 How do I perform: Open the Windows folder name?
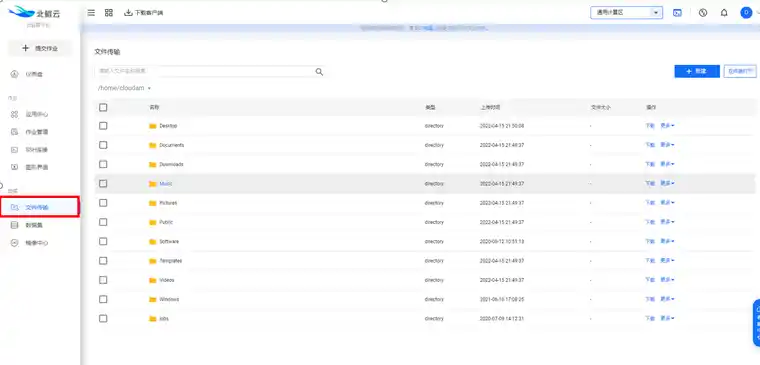click(x=169, y=300)
